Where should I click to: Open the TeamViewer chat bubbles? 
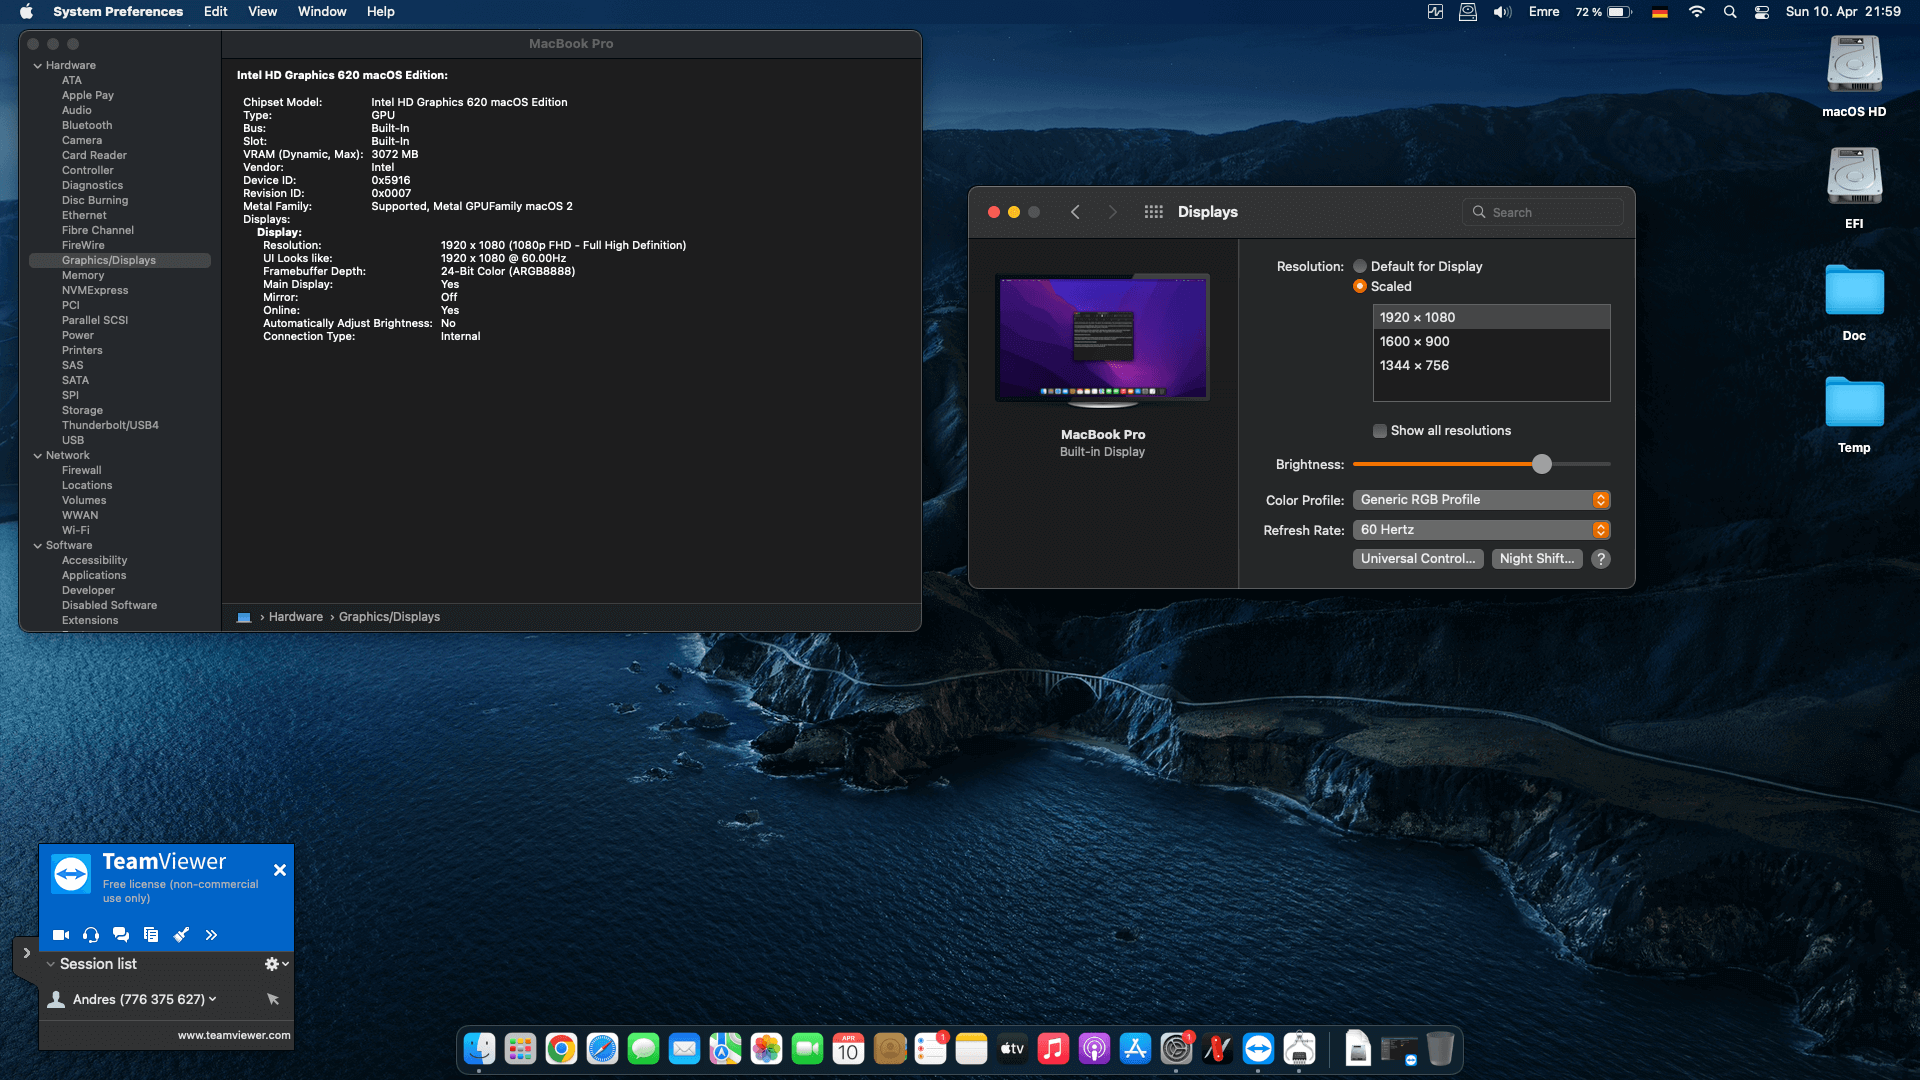121,935
